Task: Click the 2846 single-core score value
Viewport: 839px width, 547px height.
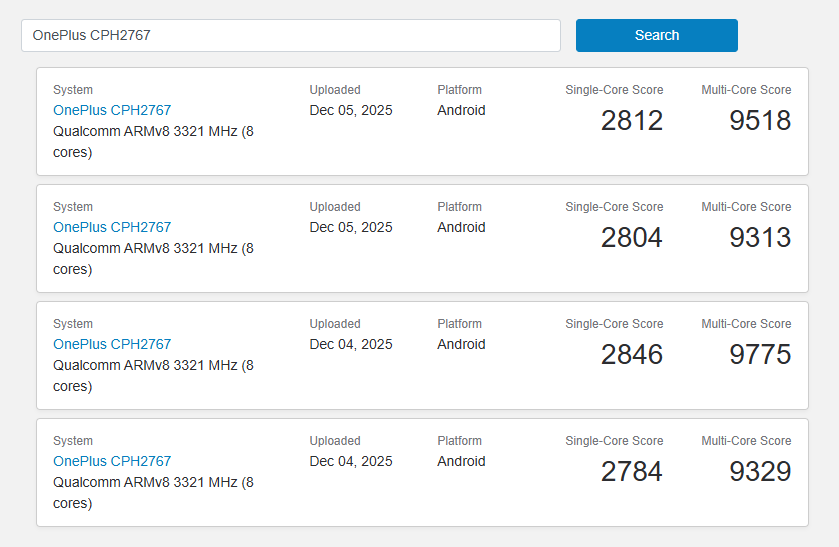Action: 632,355
